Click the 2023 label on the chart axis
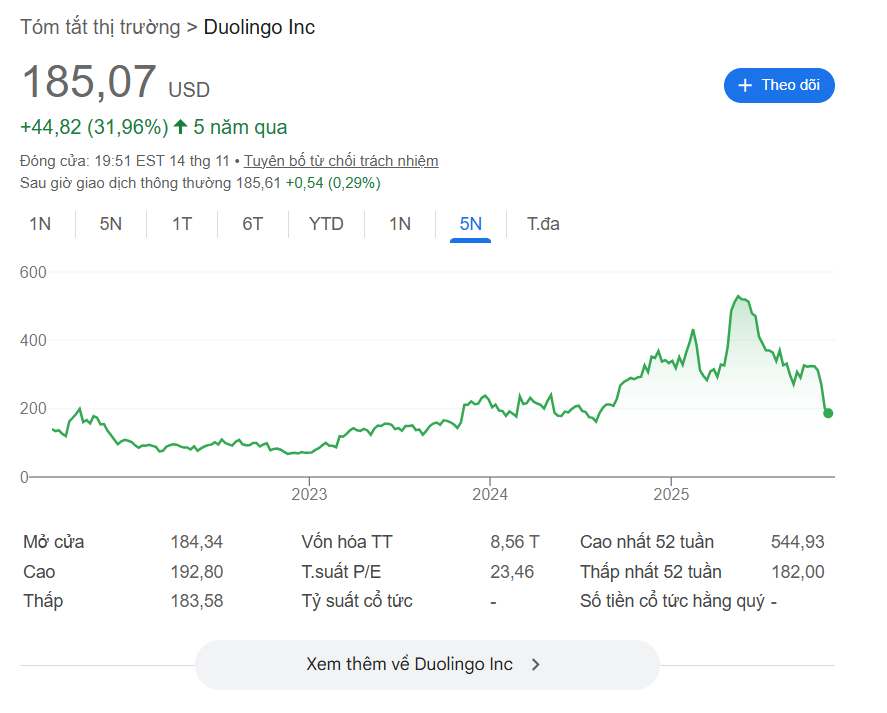Image resolution: width=887 pixels, height=713 pixels. pos(309,494)
